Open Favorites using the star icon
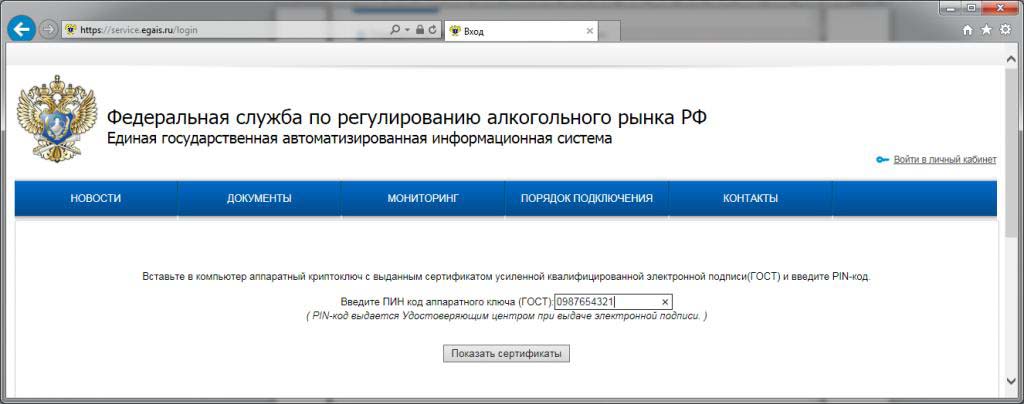The image size is (1024, 404). (x=986, y=30)
